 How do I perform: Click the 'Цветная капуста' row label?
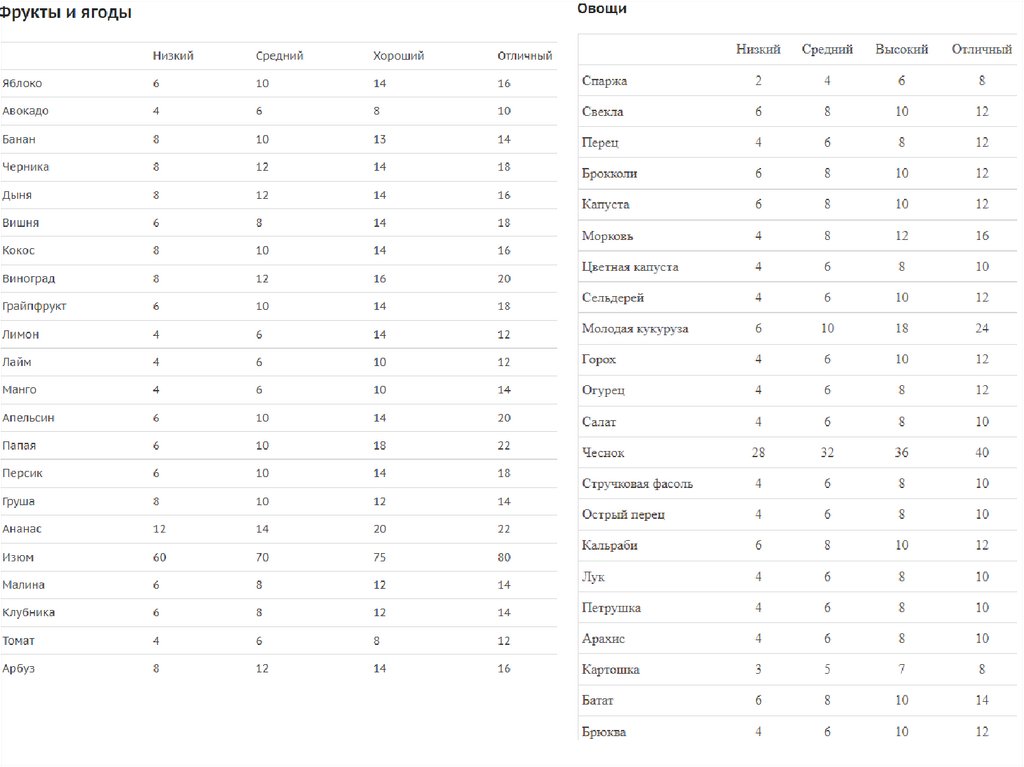[630, 267]
